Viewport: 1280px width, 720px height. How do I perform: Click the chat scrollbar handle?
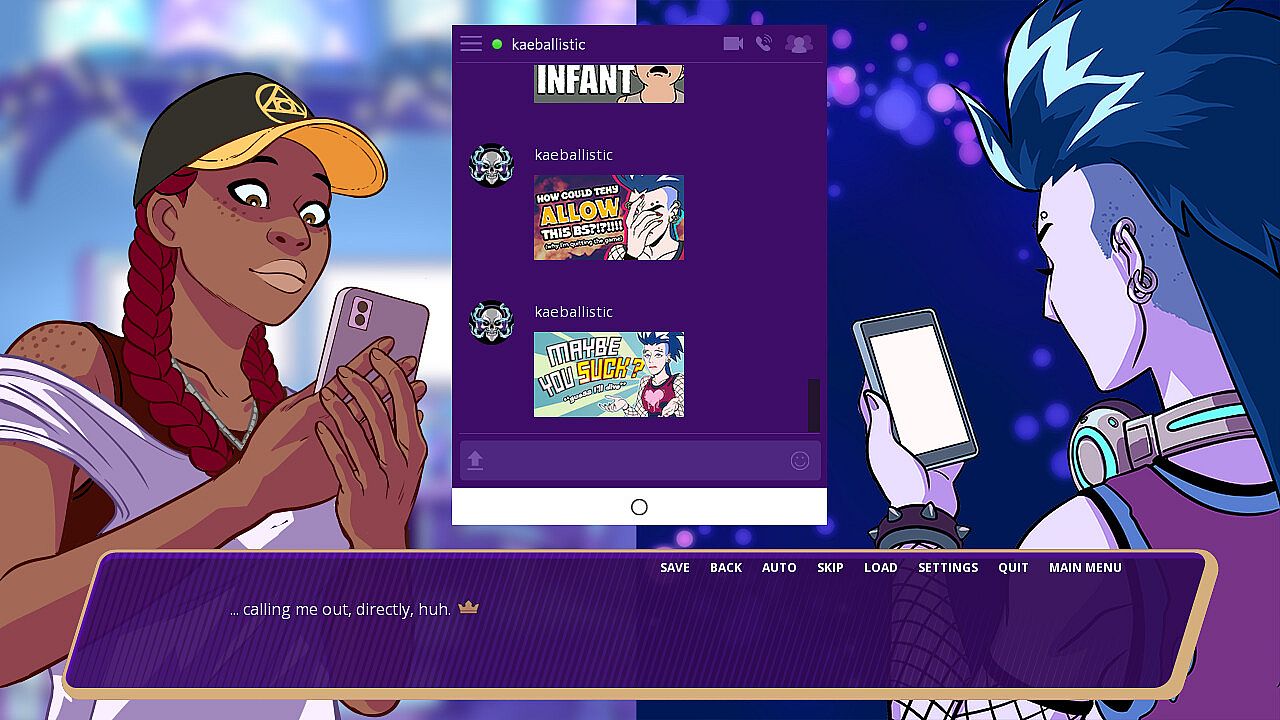813,404
